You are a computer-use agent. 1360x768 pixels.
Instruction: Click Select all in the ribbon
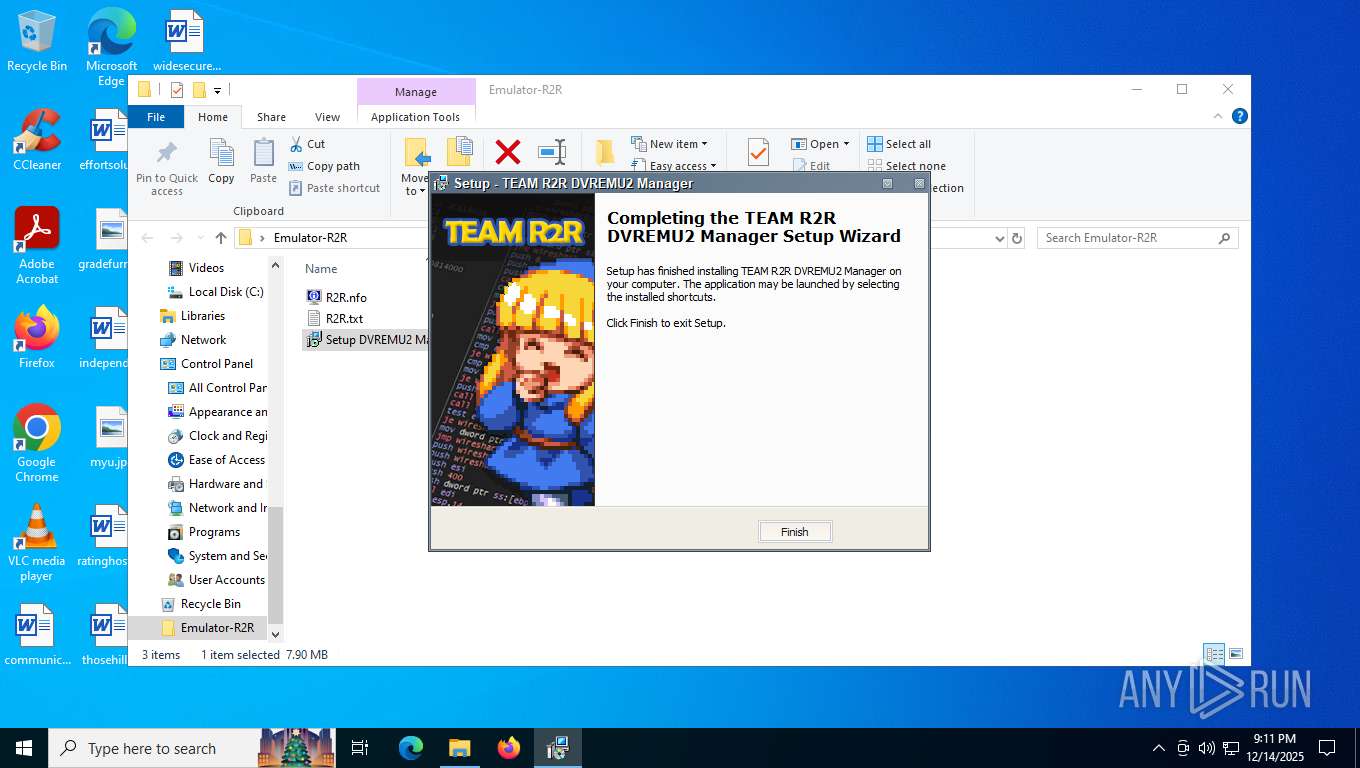pyautogui.click(x=899, y=144)
